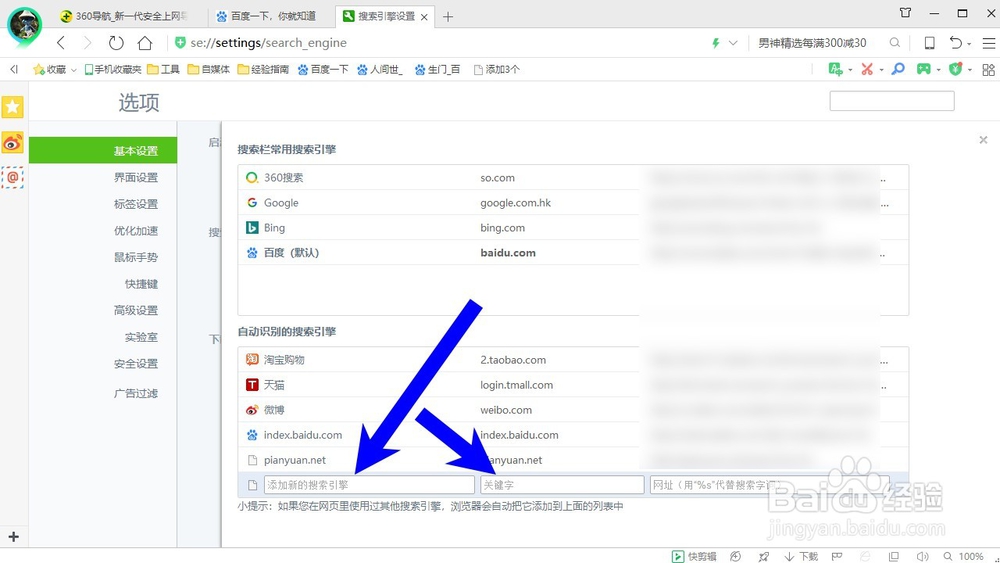Open the 生门_百 bookmark
Viewport: 1000px width, 563px height.
point(437,69)
